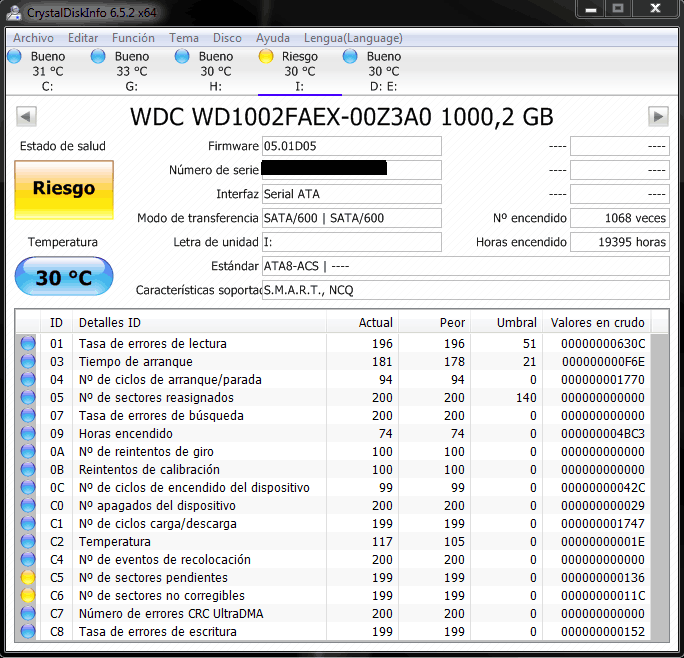Click yellow warning orb for sectores no corregibles

pyautogui.click(x=28, y=595)
